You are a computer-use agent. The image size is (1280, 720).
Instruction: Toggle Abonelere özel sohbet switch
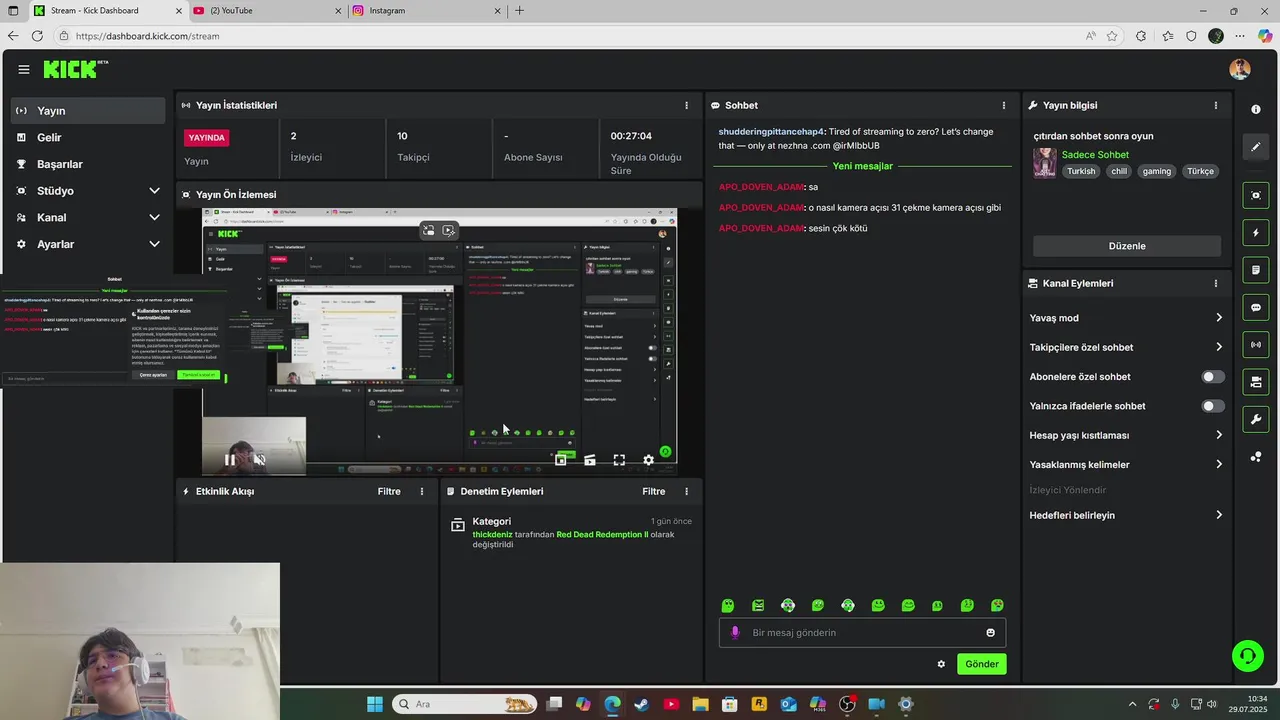click(1212, 377)
